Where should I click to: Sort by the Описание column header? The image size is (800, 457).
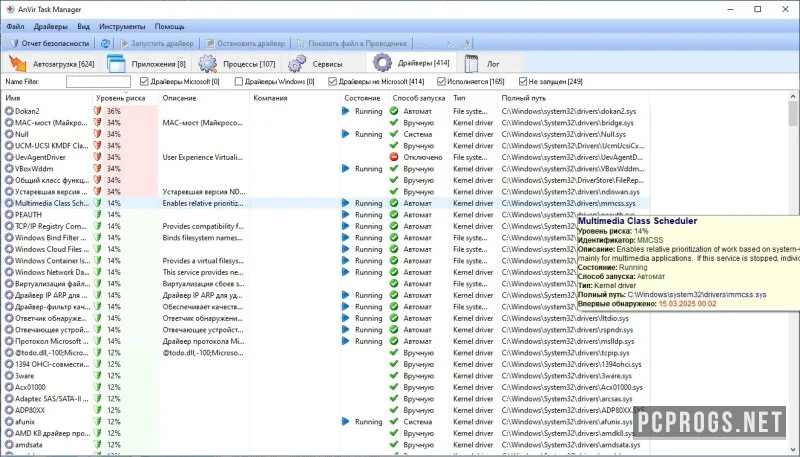tap(204, 98)
